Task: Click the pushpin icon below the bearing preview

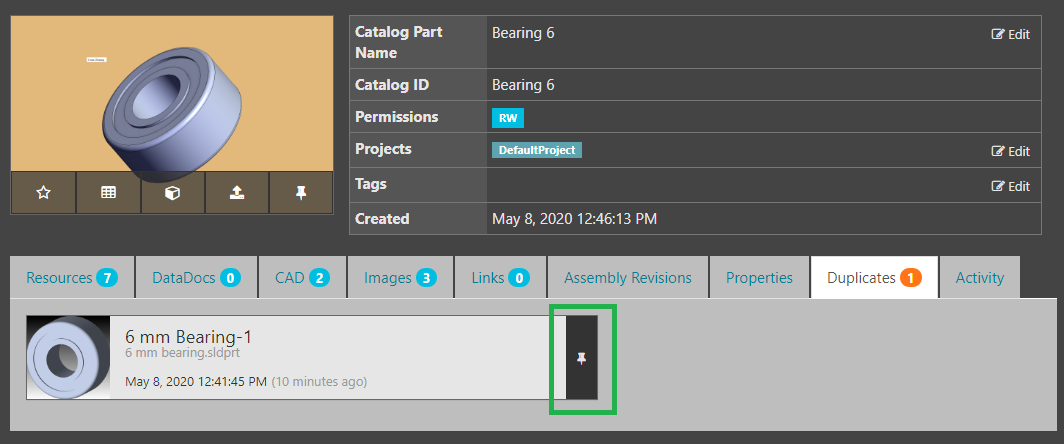Action: click(x=301, y=193)
